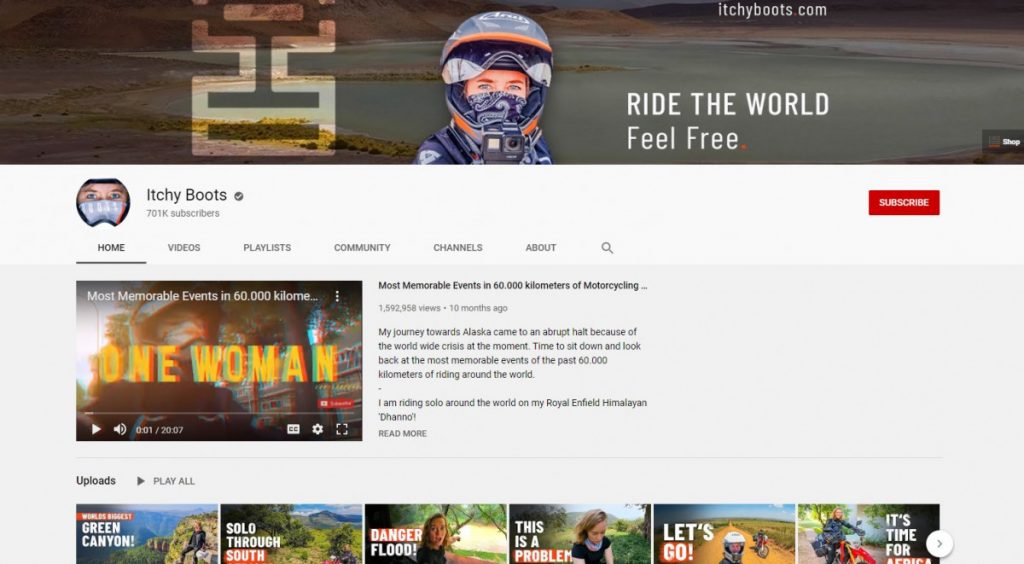Enter fullscreen on the featured video

pos(342,429)
